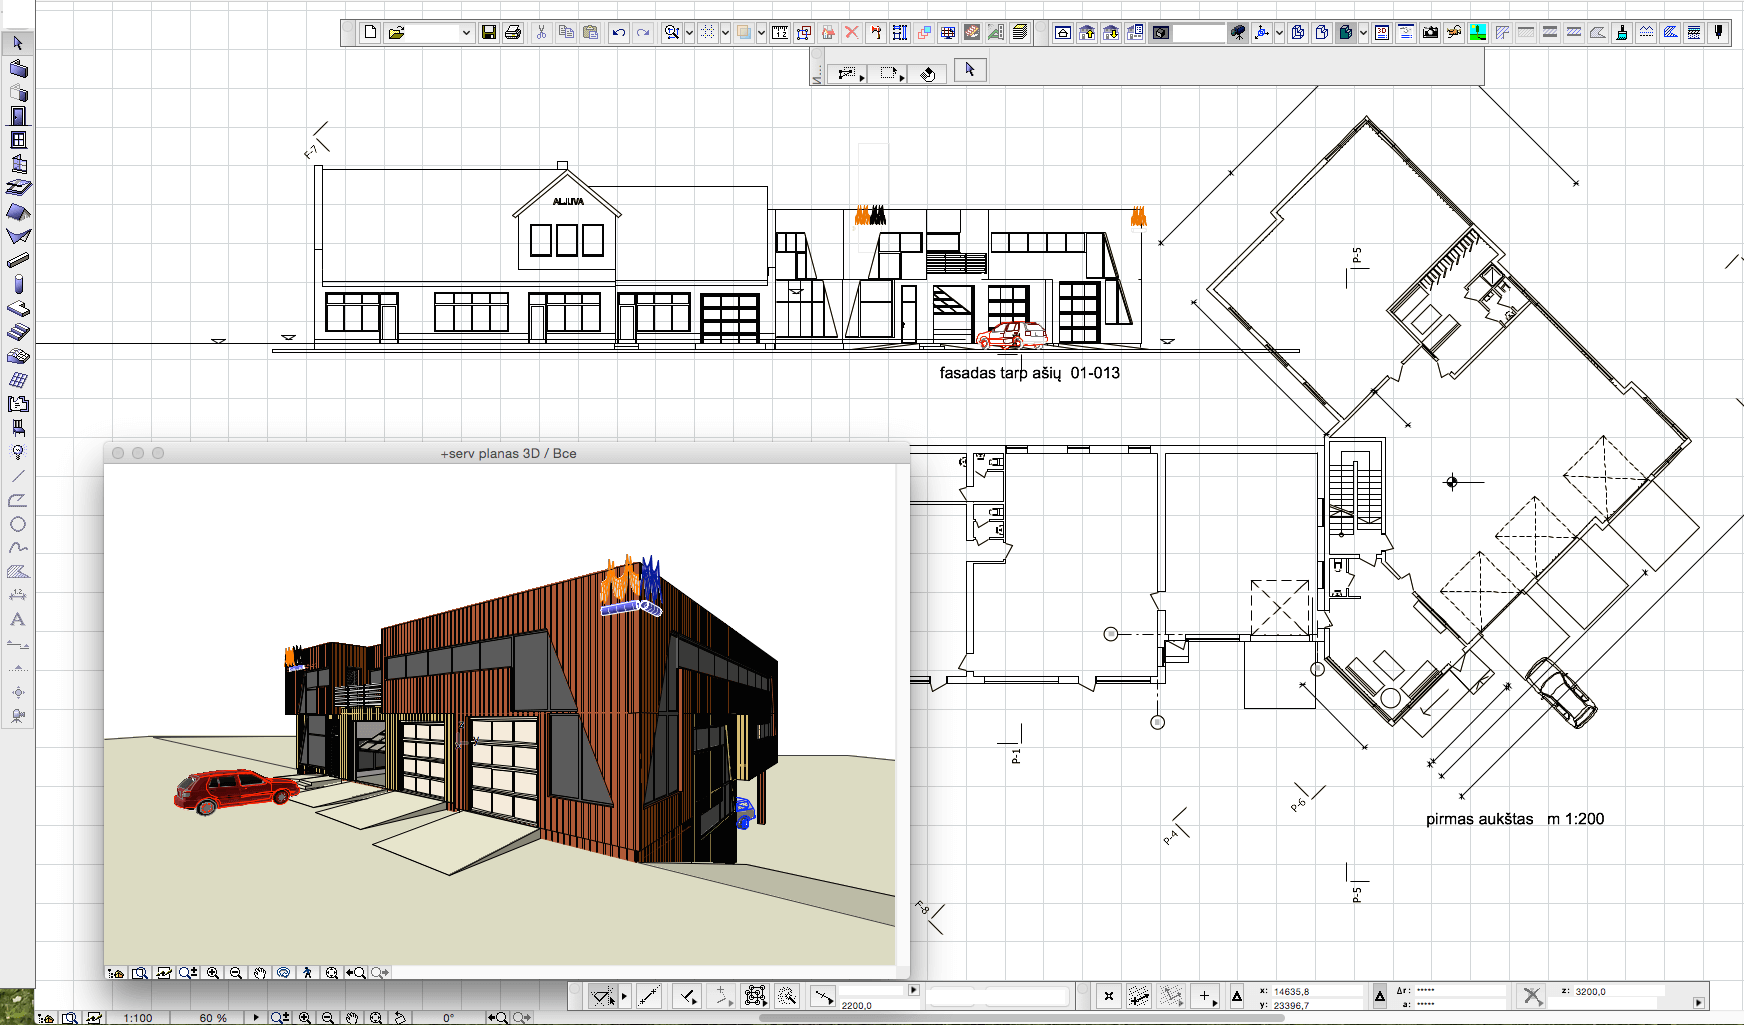The height and width of the screenshot is (1025, 1744).
Task: Click the 60 % zoom value button
Action: [213, 1018]
